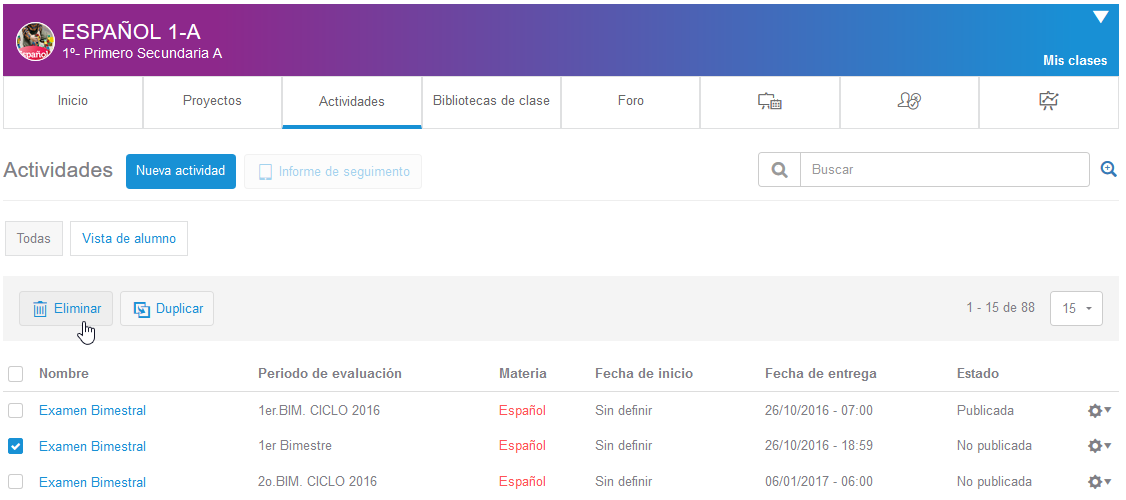Open gear menu for 2o.BIM. CICLO 2016 row
The width and height of the screenshot is (1126, 500).
pos(1099,482)
